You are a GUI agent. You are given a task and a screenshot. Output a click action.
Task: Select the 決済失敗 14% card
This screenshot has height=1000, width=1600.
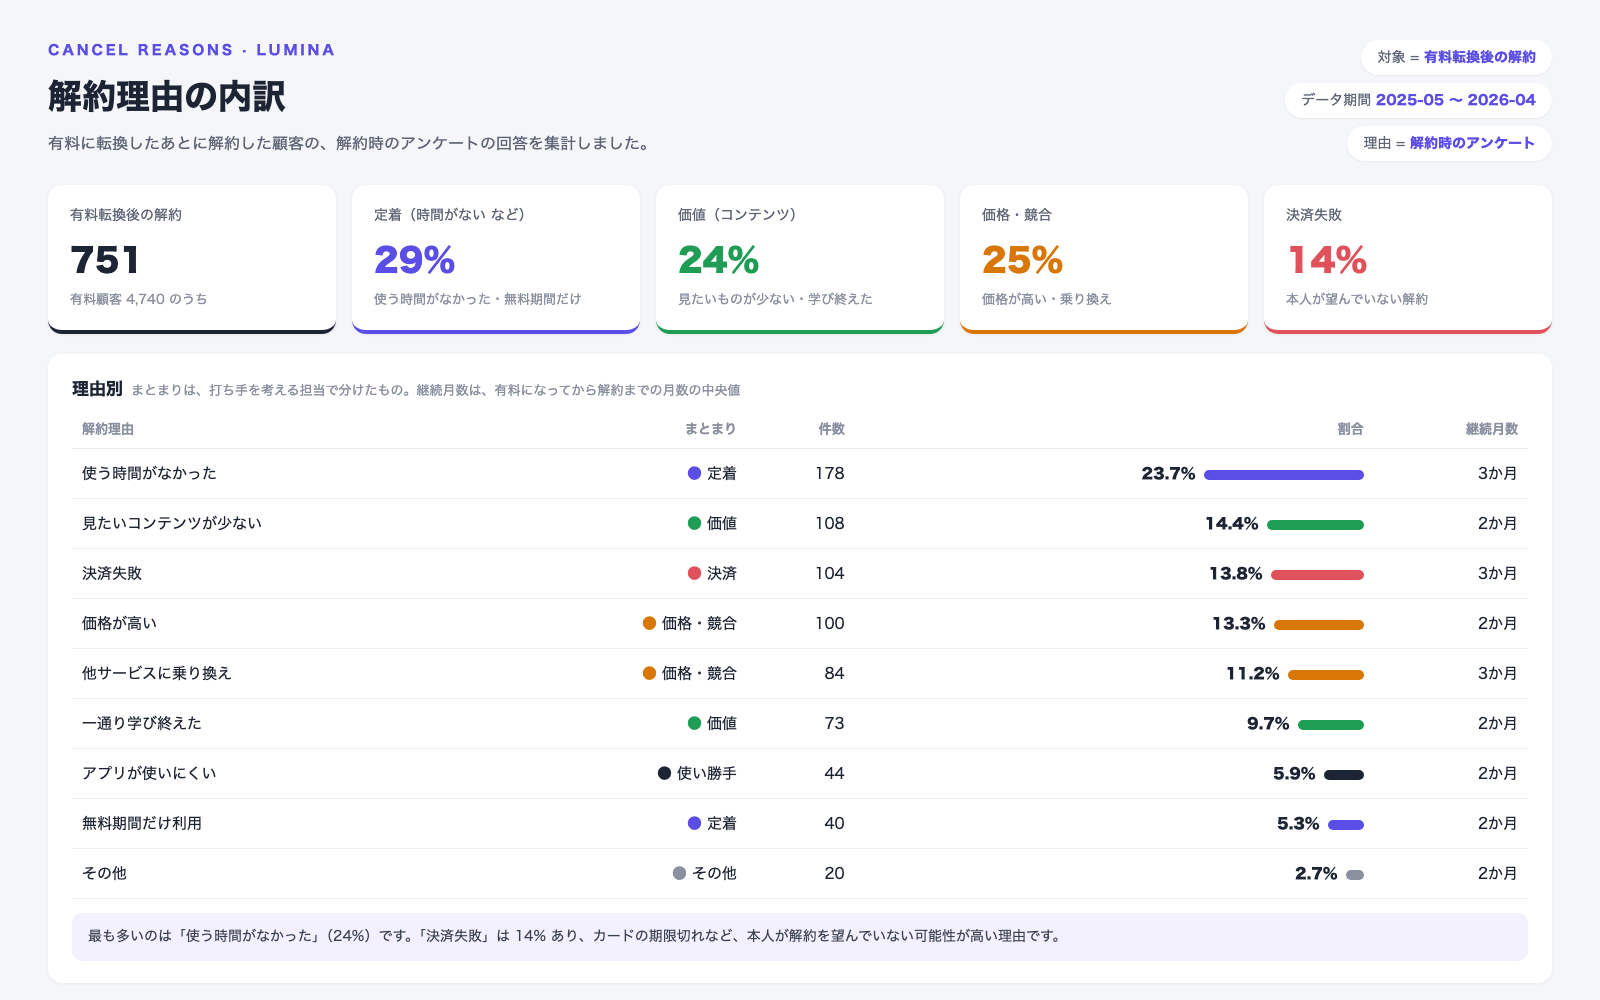pos(1408,259)
